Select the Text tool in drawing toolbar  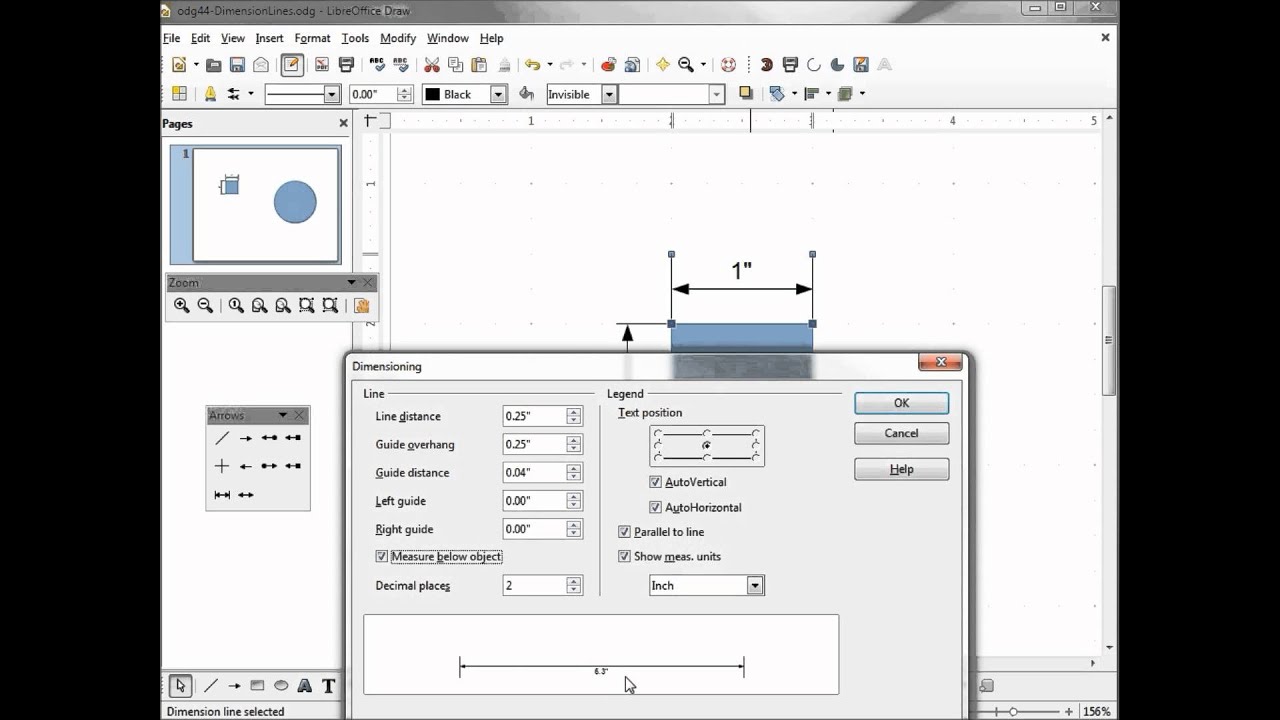pos(328,685)
